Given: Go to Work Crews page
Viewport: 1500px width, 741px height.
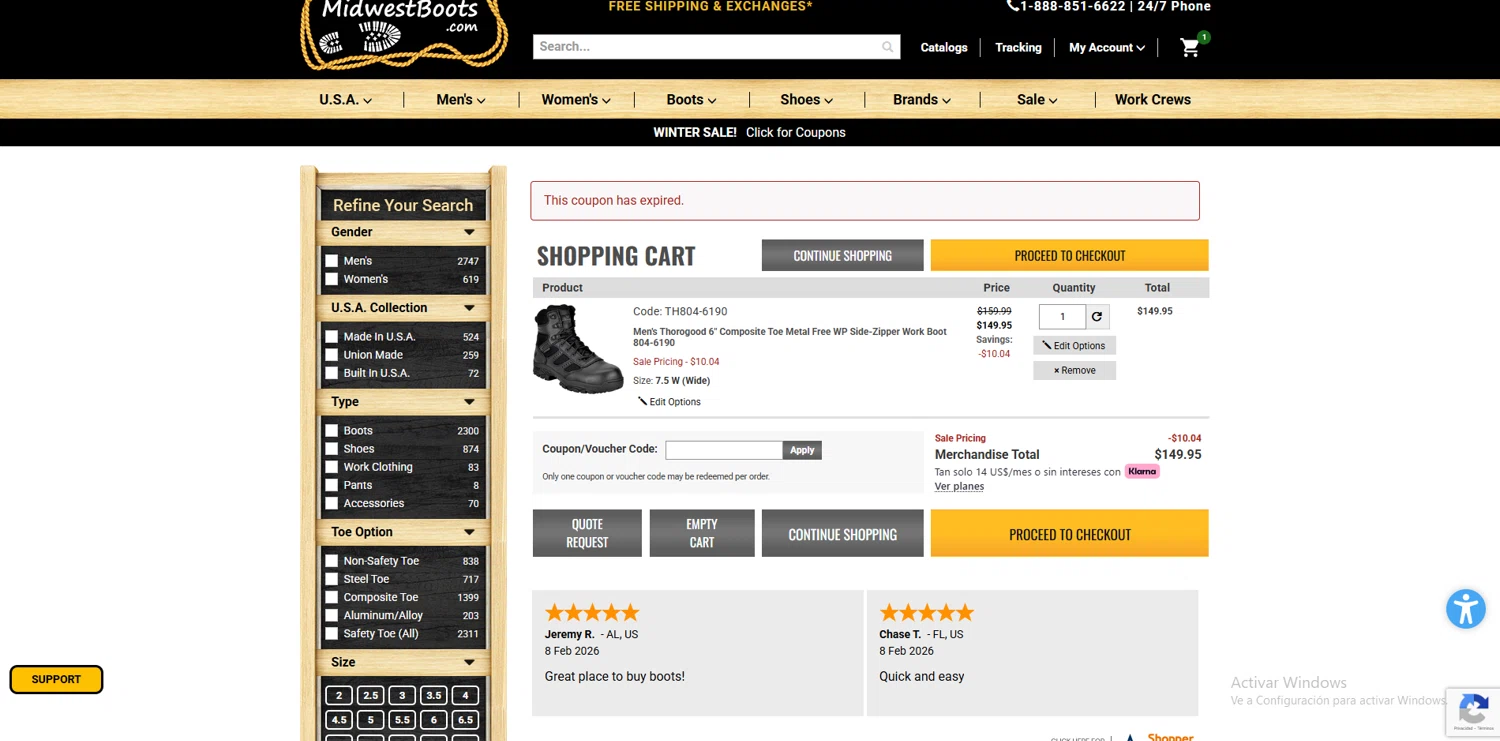Looking at the screenshot, I should coord(1153,99).
